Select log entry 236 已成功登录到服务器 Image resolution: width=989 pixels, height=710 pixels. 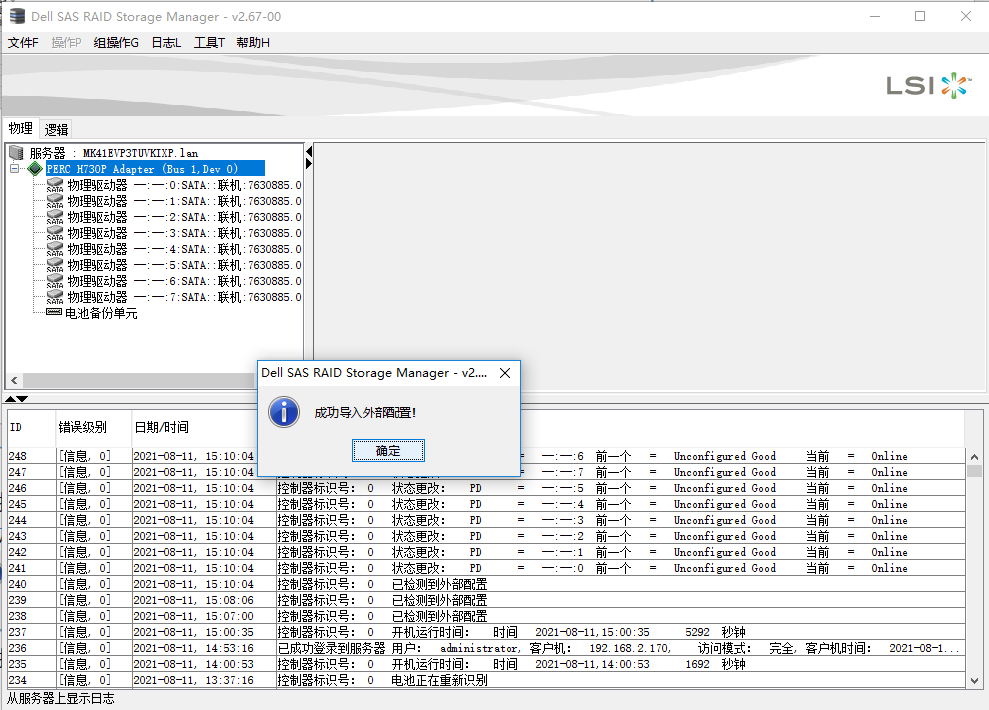coord(486,648)
